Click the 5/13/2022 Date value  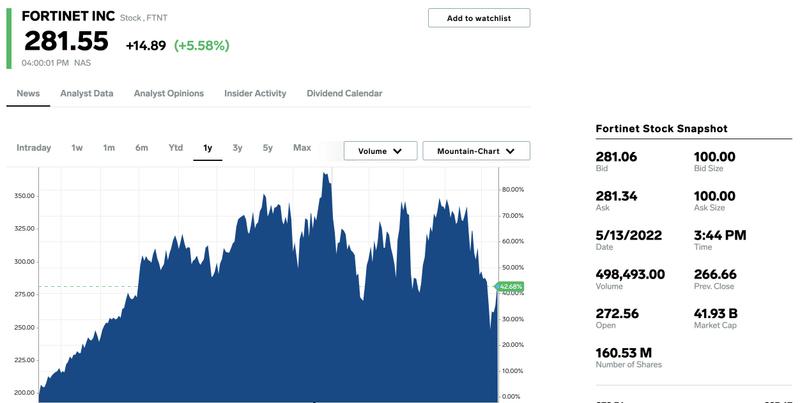tap(629, 235)
